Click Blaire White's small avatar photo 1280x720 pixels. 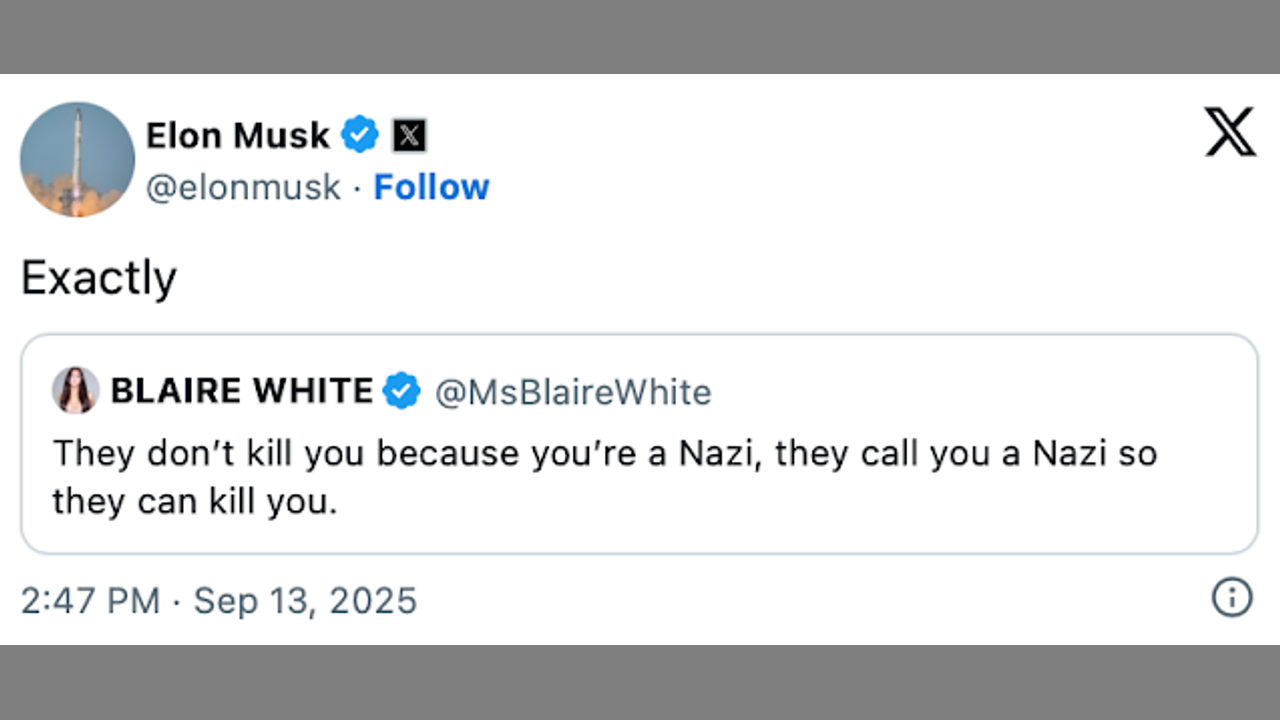coord(76,390)
